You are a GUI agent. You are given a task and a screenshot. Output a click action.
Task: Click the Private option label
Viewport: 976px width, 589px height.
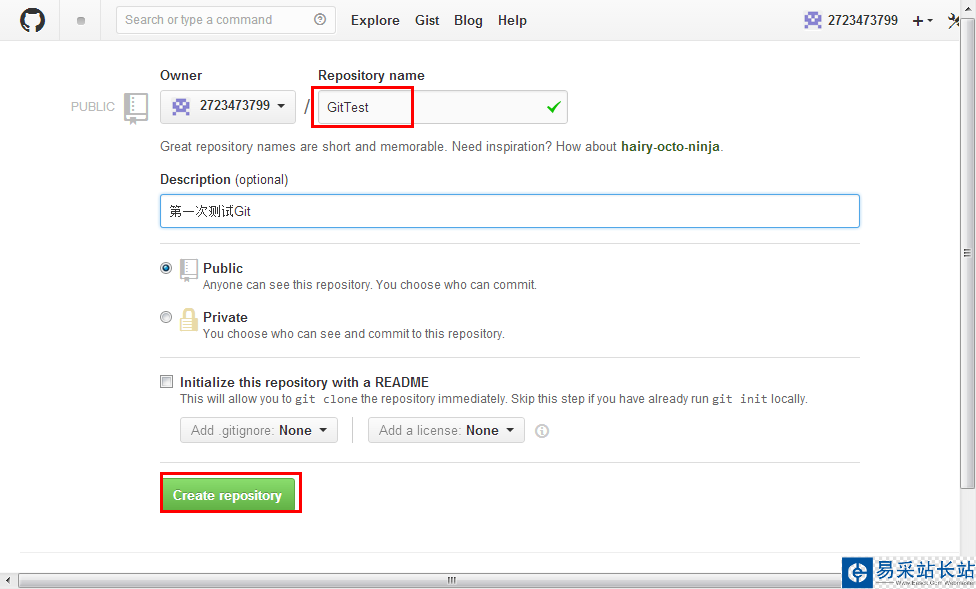[225, 318]
